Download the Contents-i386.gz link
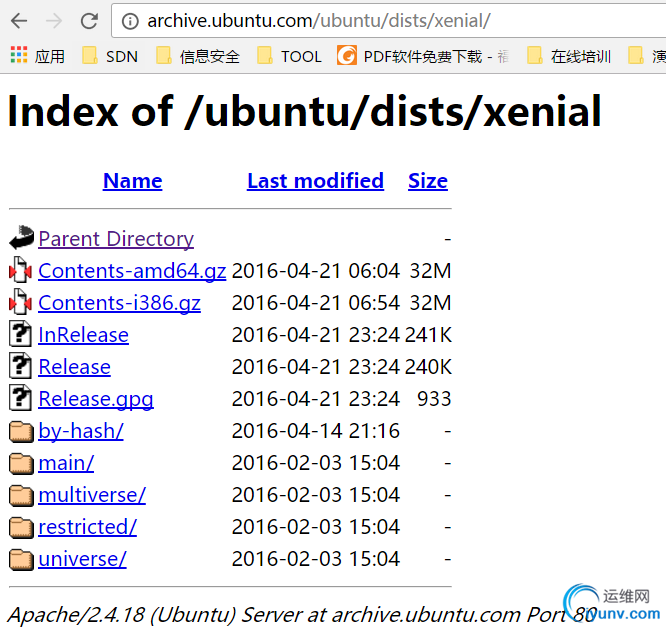666x630 pixels. (x=119, y=303)
